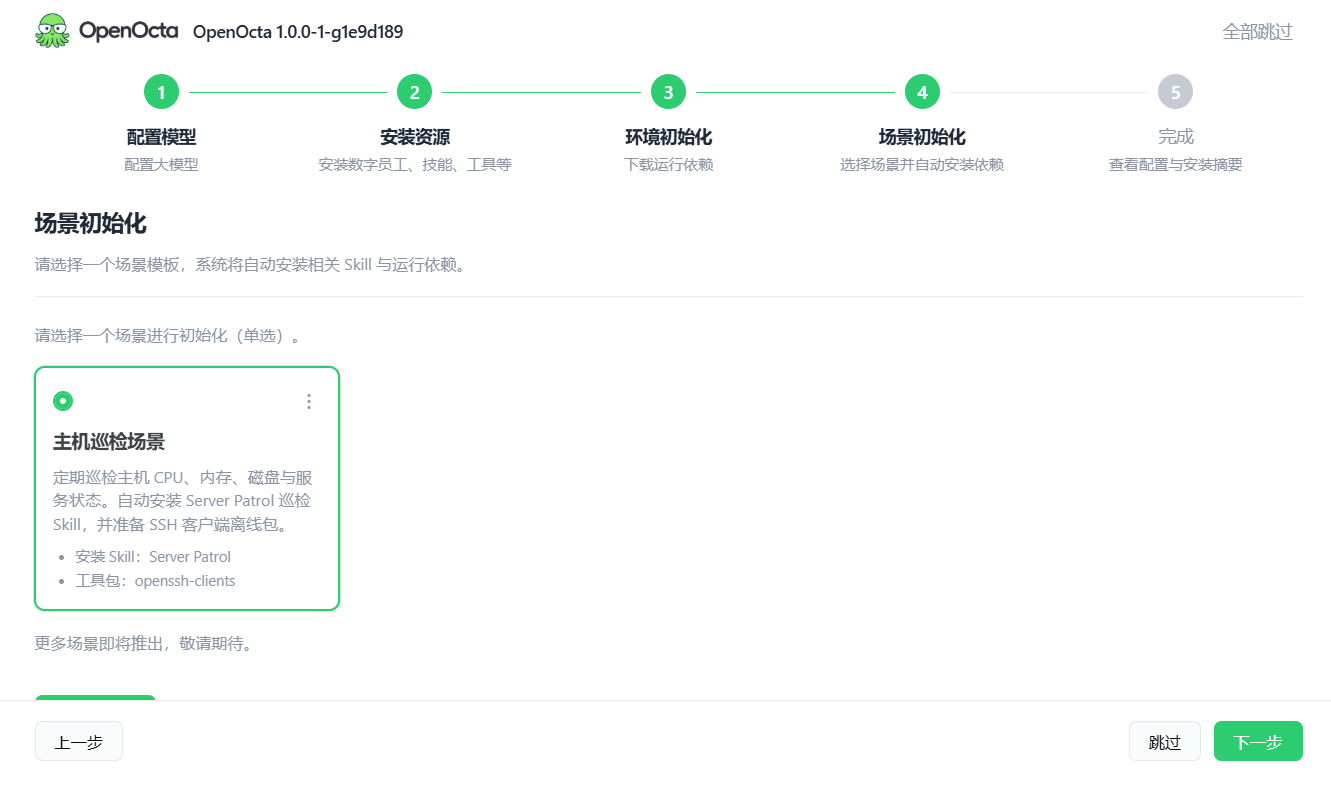Click the card description about 定期巡检主机
1331x787 pixels.
pyautogui.click(x=183, y=501)
